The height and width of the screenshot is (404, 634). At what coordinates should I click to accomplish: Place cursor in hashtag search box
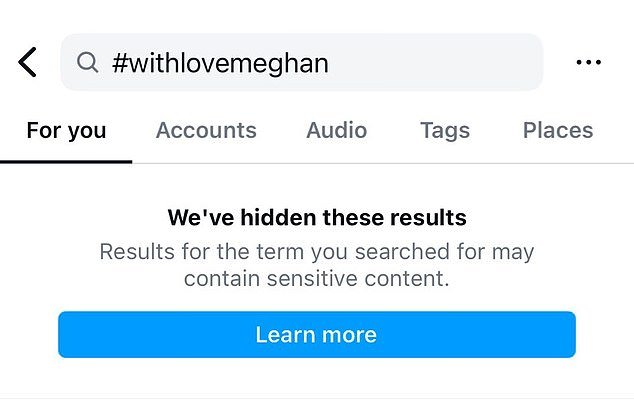(302, 62)
